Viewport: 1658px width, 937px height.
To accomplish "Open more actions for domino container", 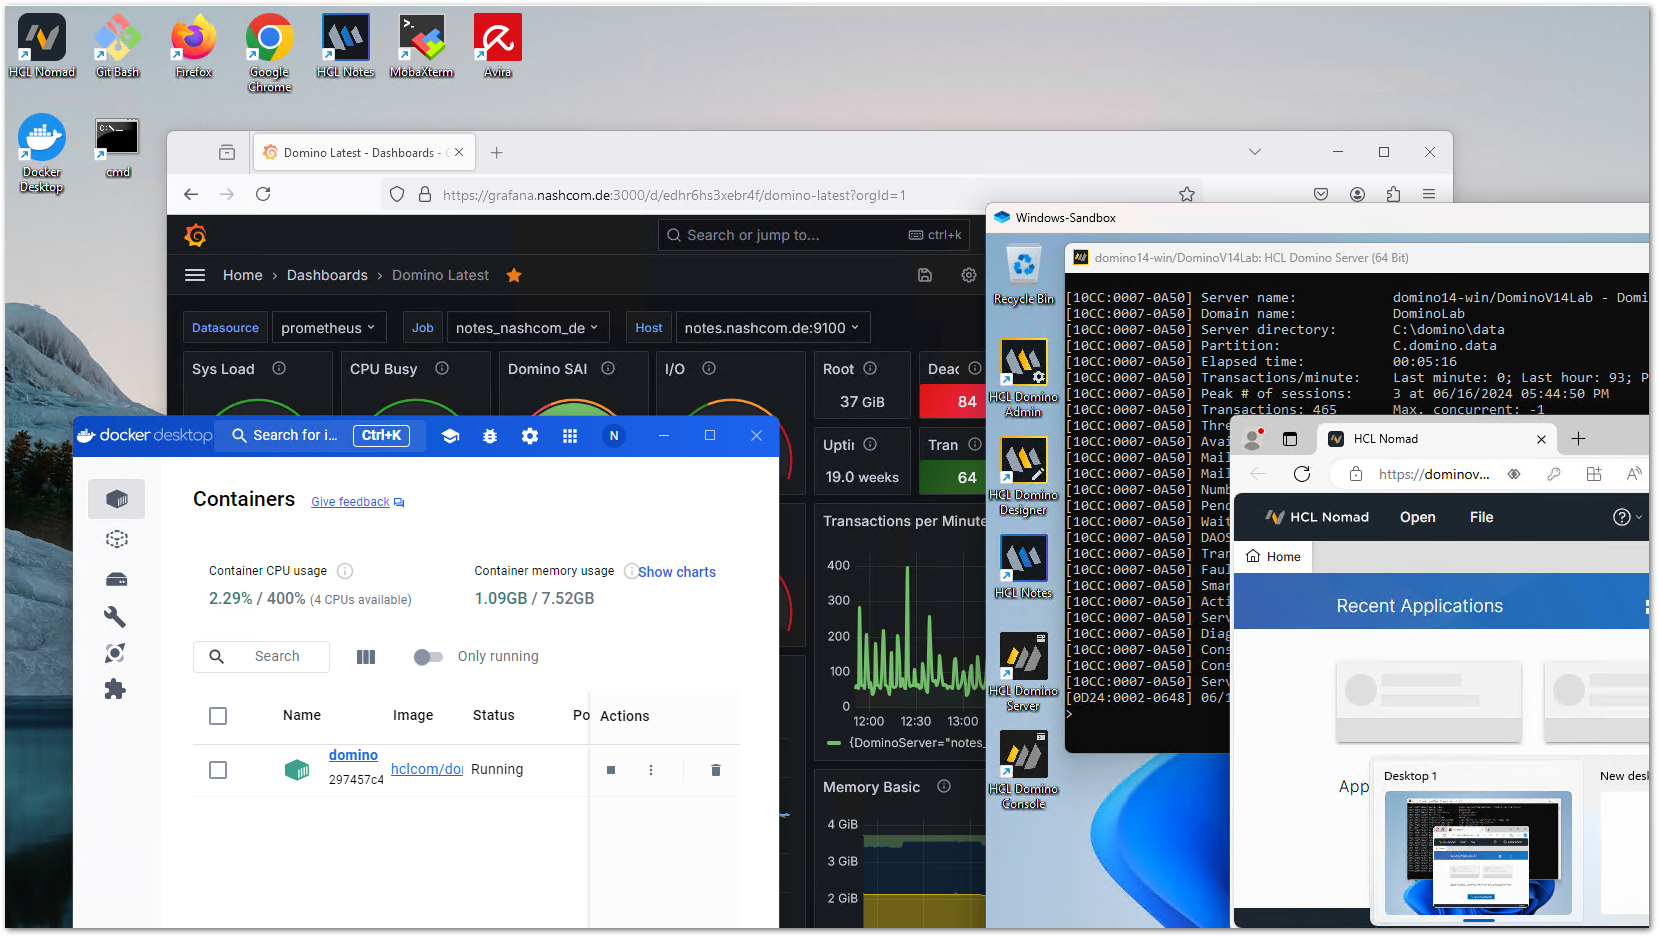I will tap(651, 770).
